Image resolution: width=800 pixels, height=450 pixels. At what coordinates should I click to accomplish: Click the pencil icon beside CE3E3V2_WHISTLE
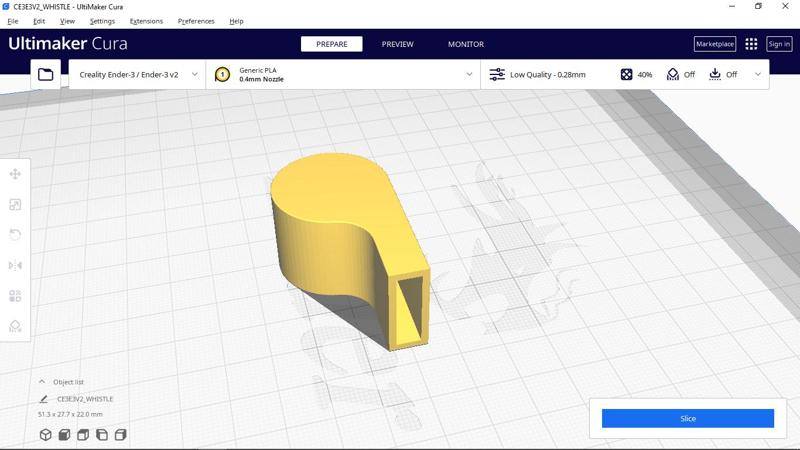(x=43, y=399)
